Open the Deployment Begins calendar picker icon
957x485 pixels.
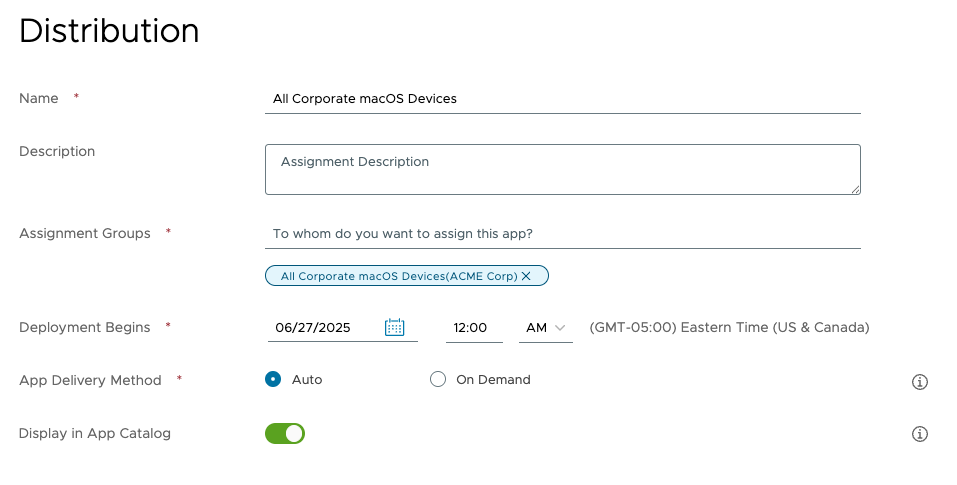pyautogui.click(x=394, y=327)
